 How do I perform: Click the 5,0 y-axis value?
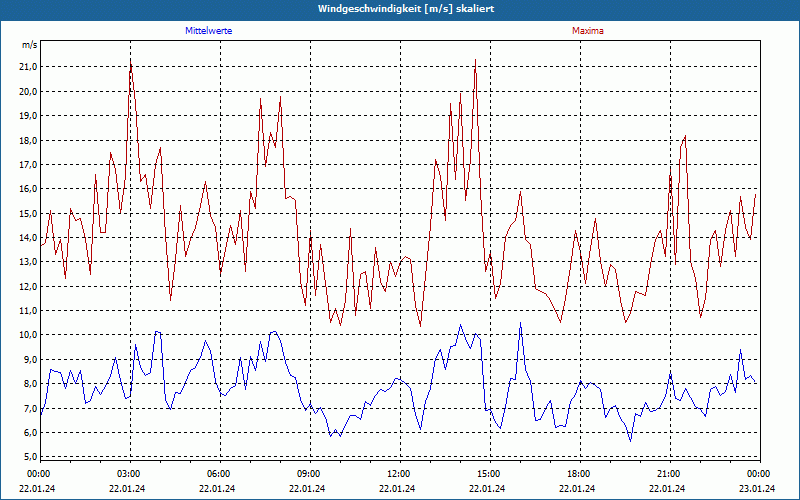point(31,457)
